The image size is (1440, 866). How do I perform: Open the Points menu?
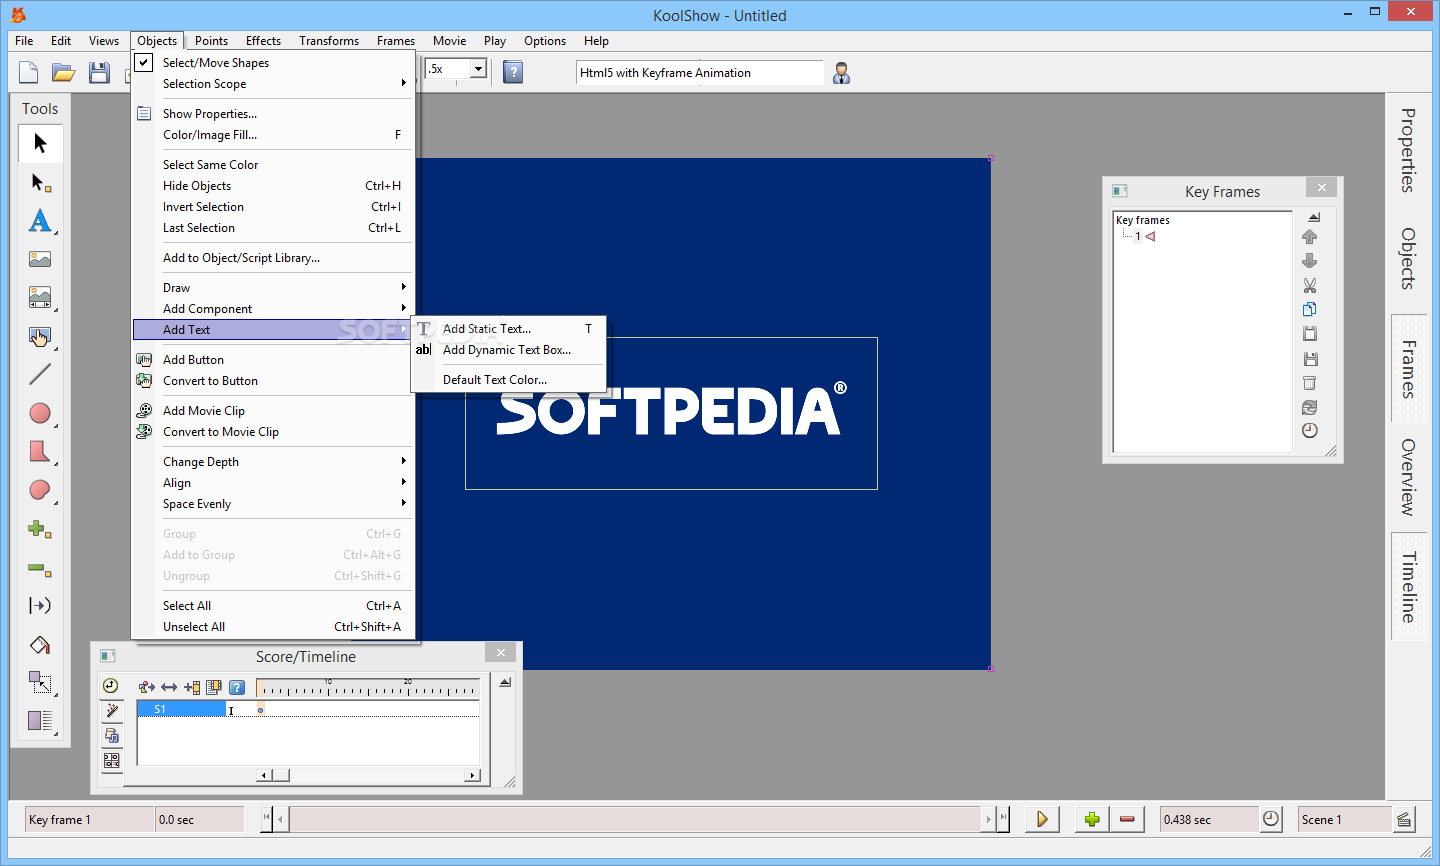[x=211, y=41]
